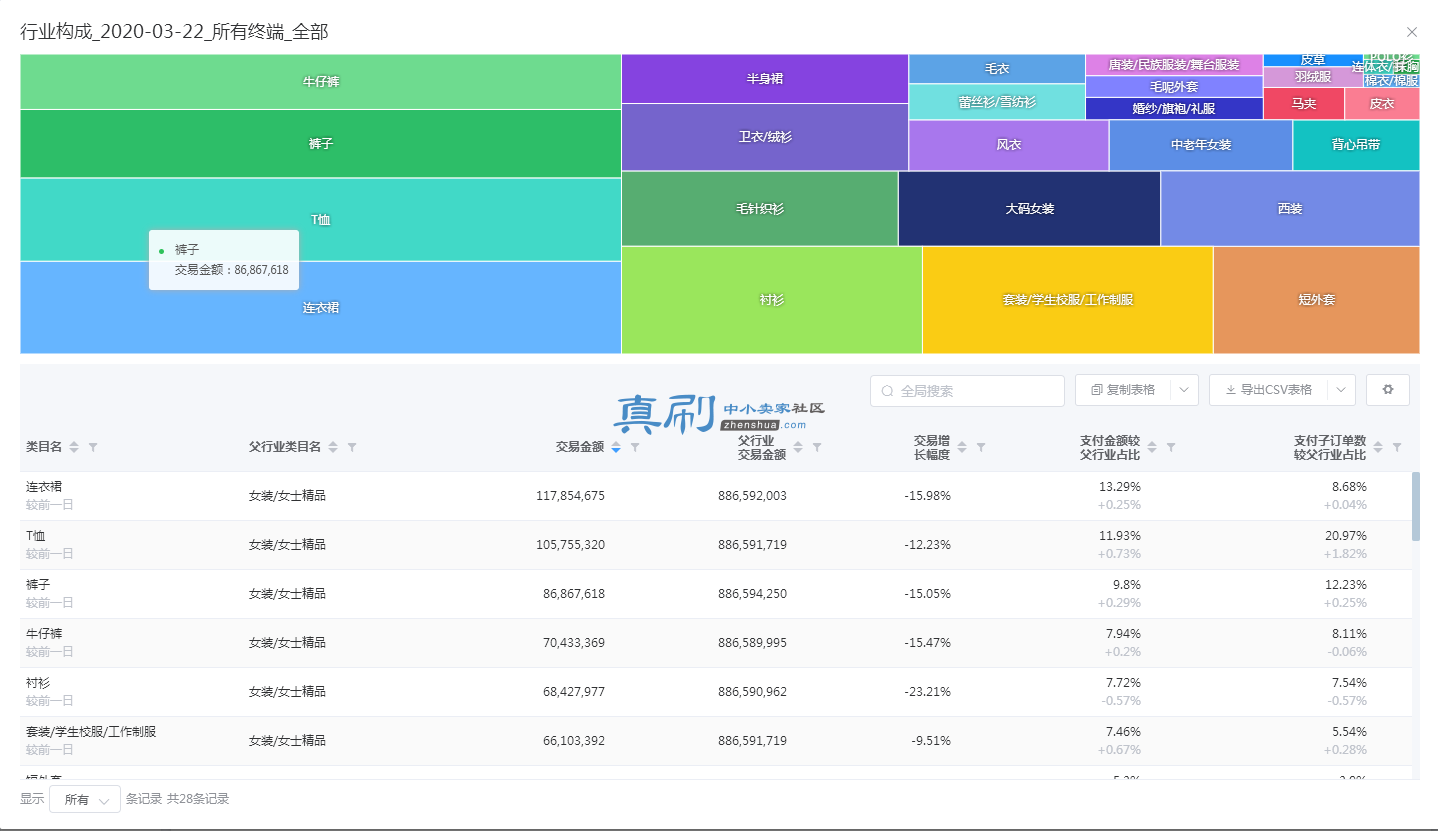1438x831 pixels.
Task: Click the filter icon next to 交易增长幅度
Action: point(981,447)
